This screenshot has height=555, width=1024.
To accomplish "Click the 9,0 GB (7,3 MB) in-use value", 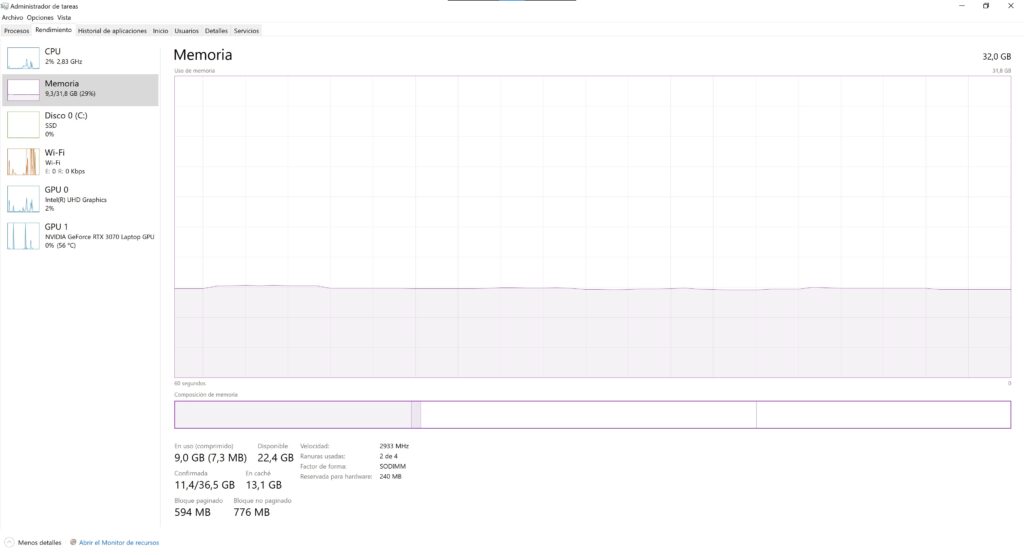I will (210, 458).
